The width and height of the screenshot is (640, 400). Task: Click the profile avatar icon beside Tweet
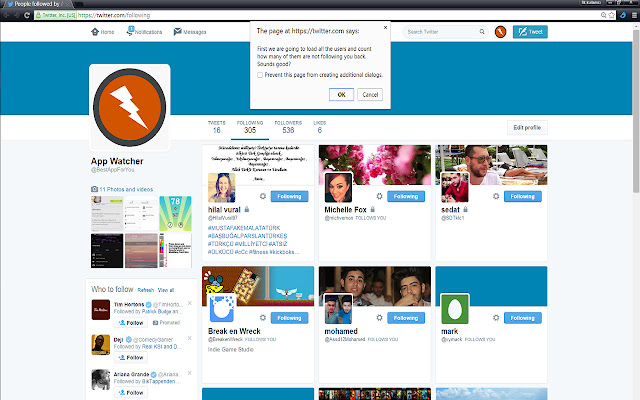point(499,32)
